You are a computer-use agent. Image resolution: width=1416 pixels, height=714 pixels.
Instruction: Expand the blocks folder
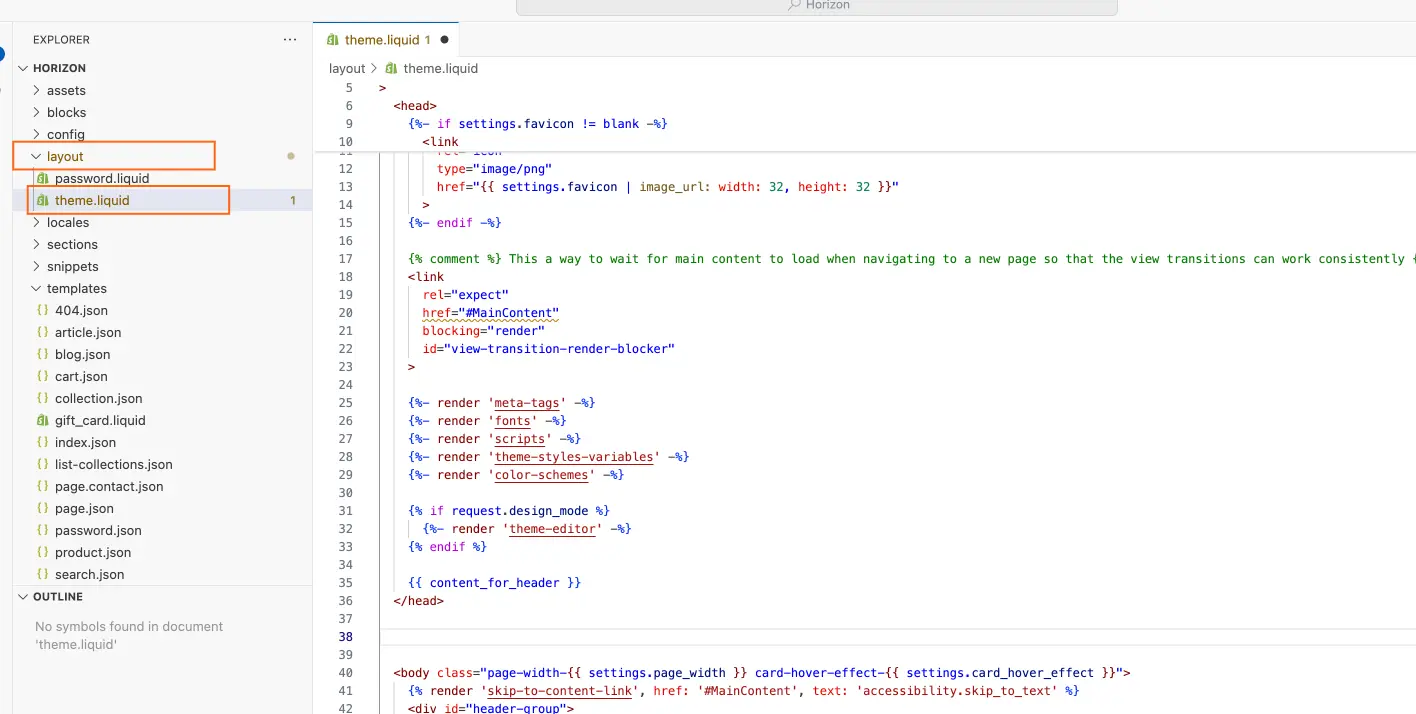tap(66, 112)
